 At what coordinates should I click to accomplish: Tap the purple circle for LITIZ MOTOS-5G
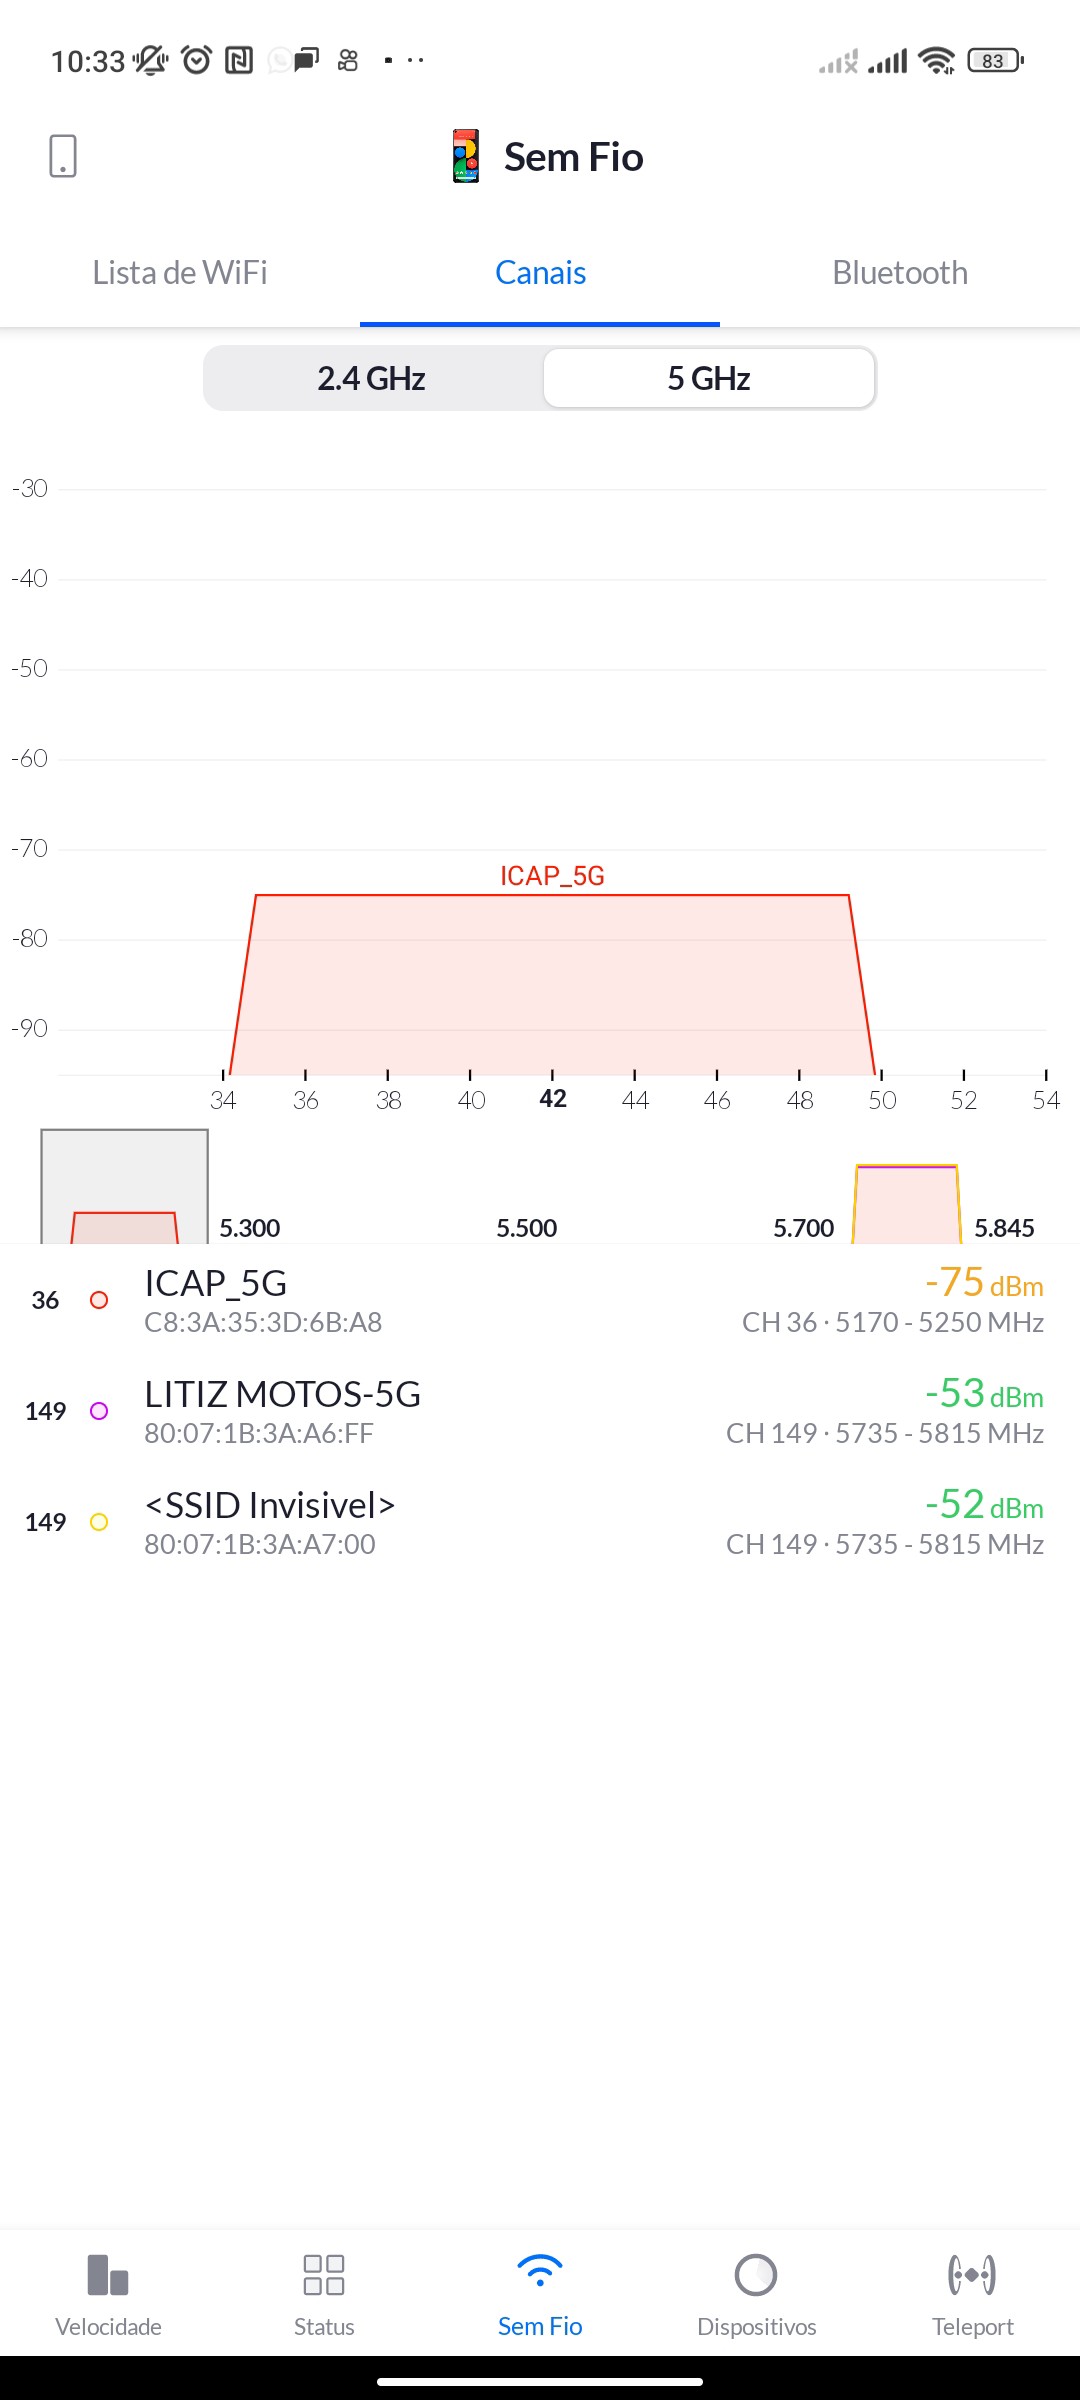click(x=99, y=1411)
